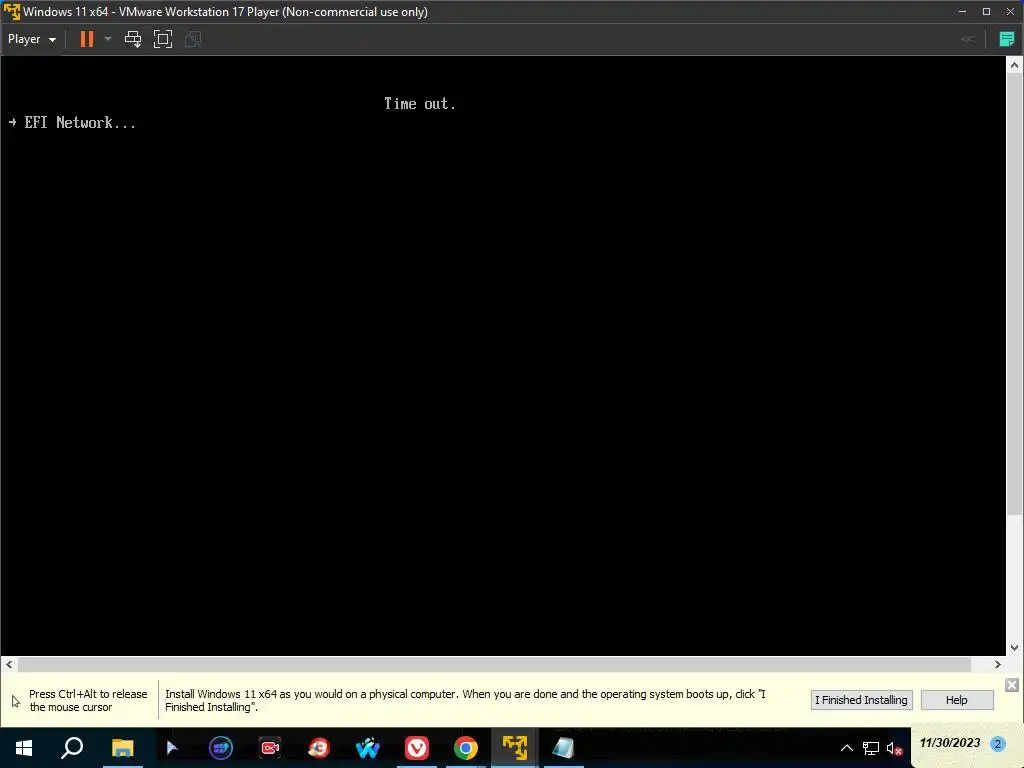
Task: Pause the virtual machine
Action: (x=86, y=39)
